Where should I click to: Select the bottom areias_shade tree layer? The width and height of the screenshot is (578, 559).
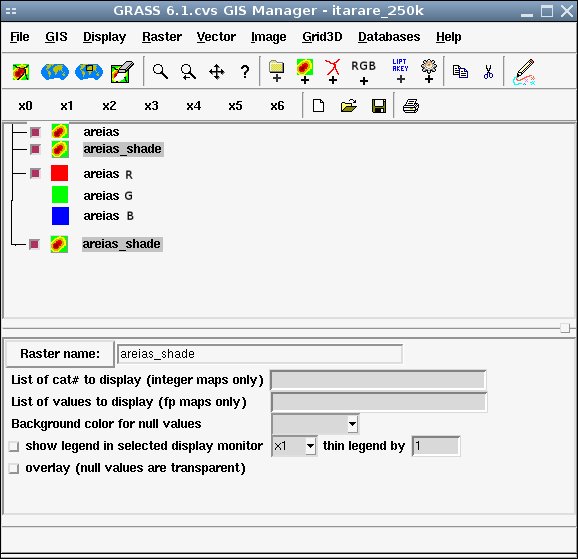[122, 244]
